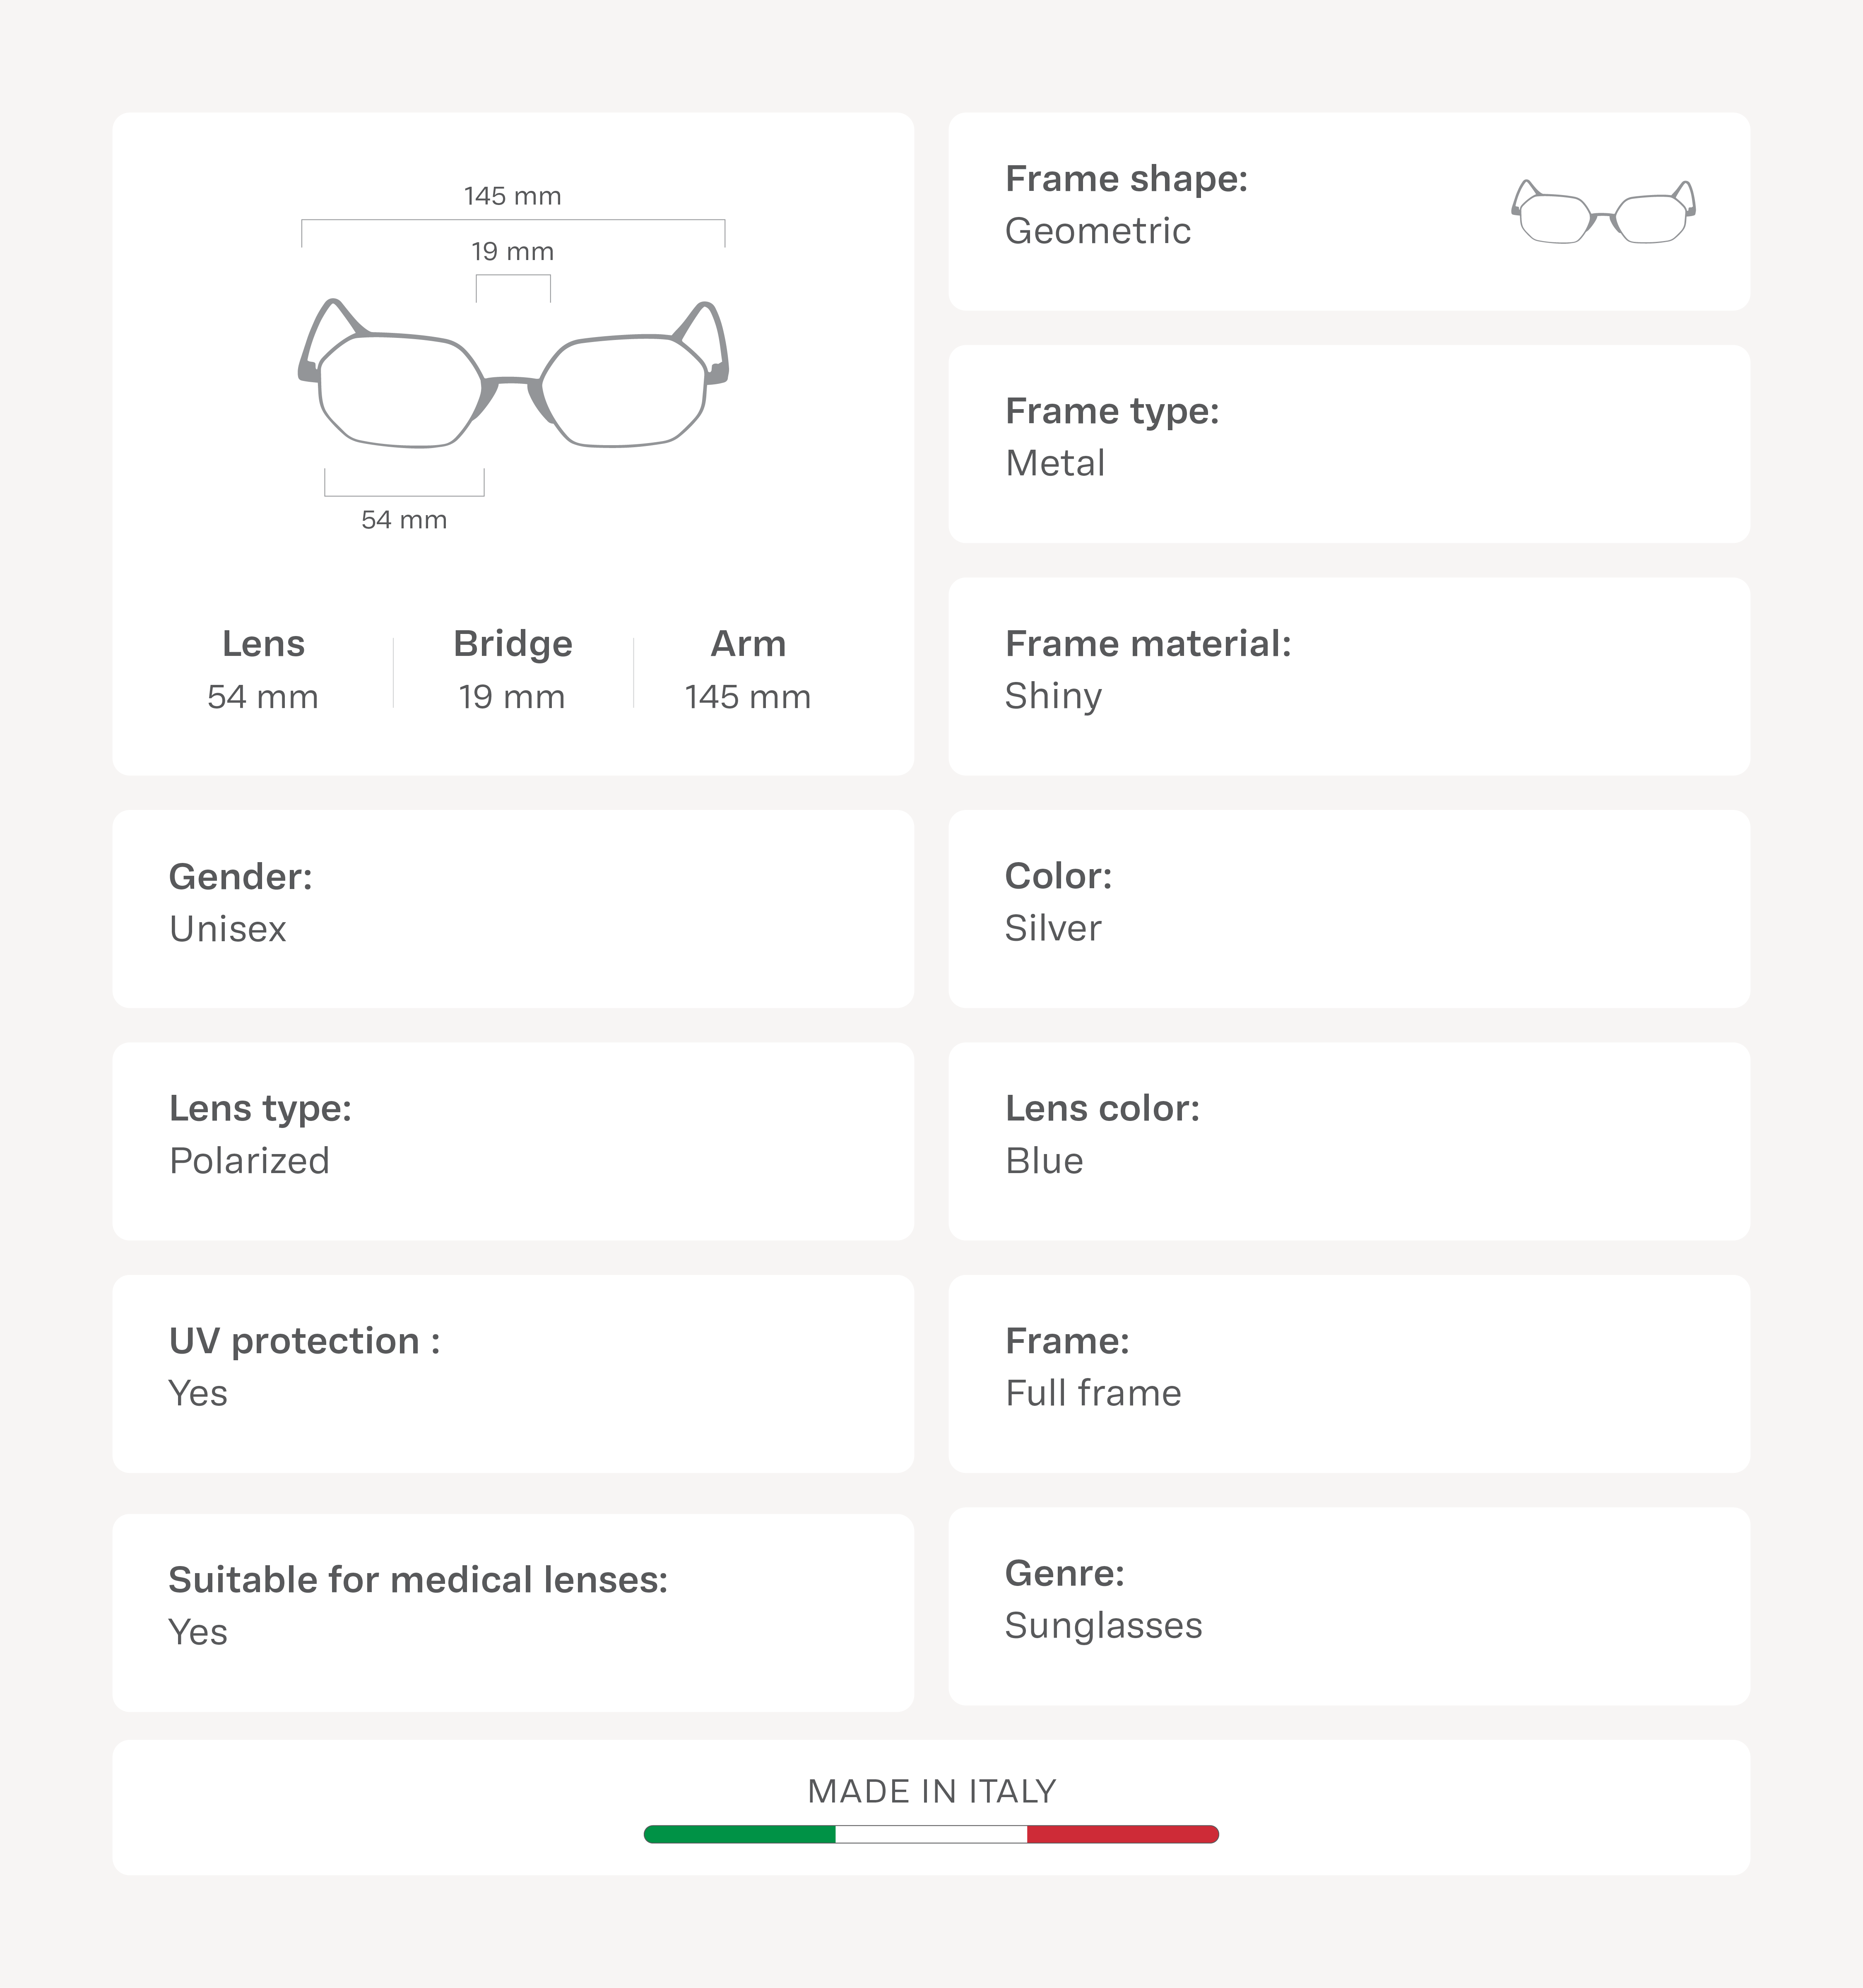This screenshot has height=1988, width=1863.
Task: Select the Arm heading in the size row
Action: pos(748,644)
